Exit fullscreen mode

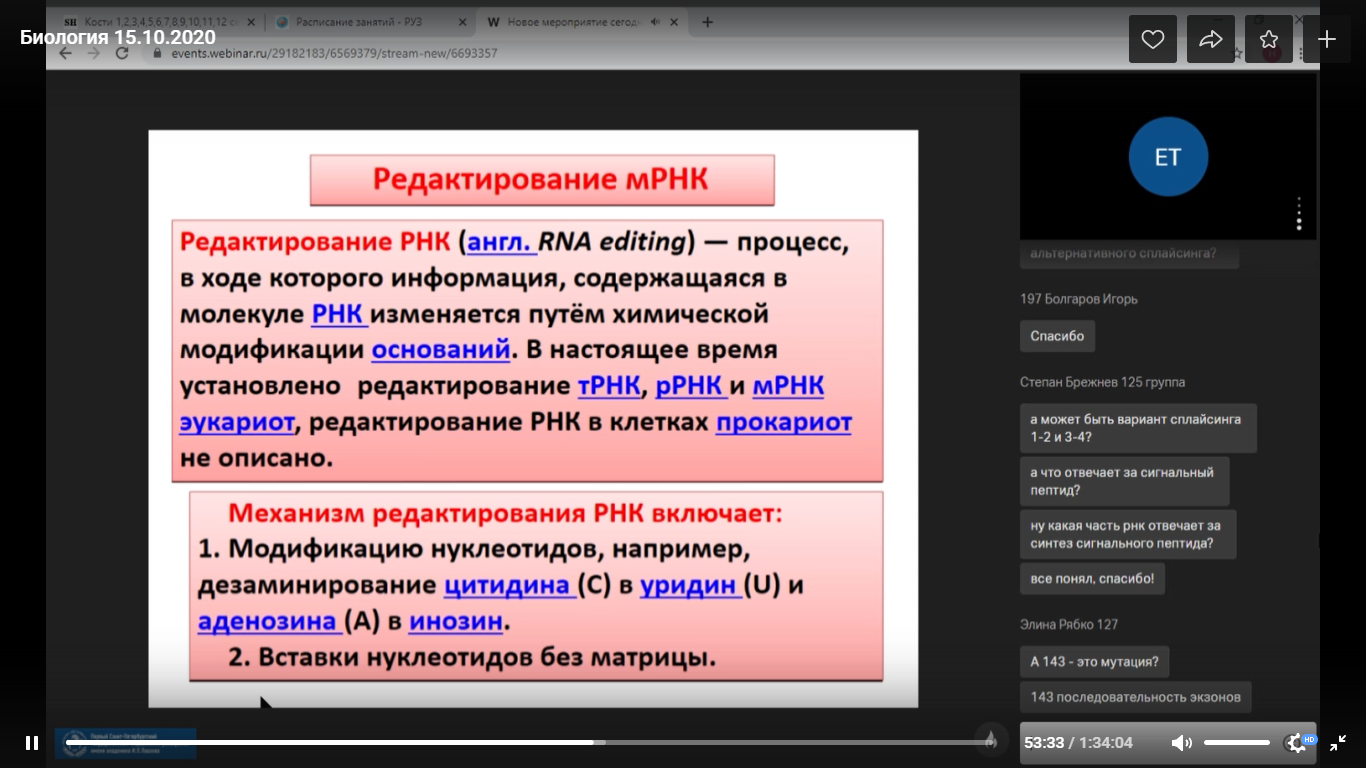click(x=1338, y=743)
